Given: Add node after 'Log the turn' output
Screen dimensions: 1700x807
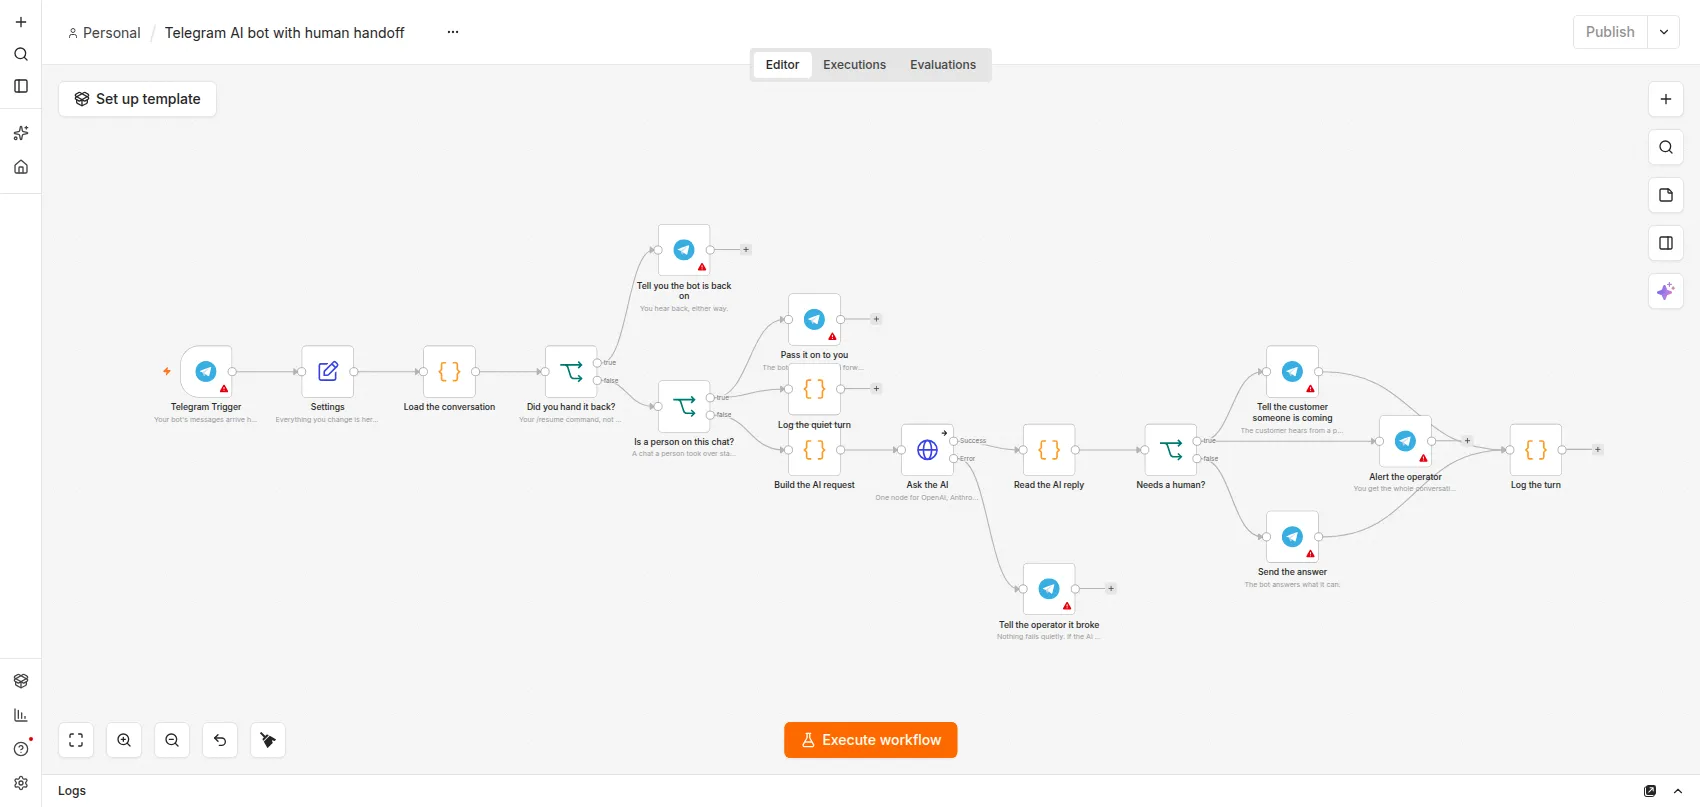Looking at the screenshot, I should tap(1598, 450).
